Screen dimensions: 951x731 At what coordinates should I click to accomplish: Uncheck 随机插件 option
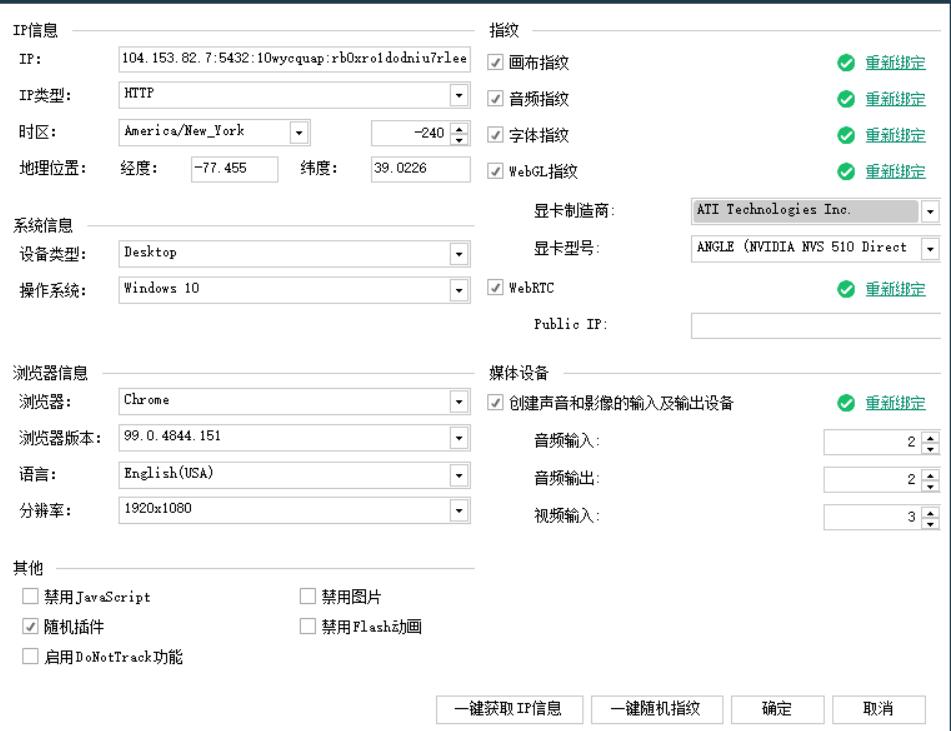click(30, 627)
